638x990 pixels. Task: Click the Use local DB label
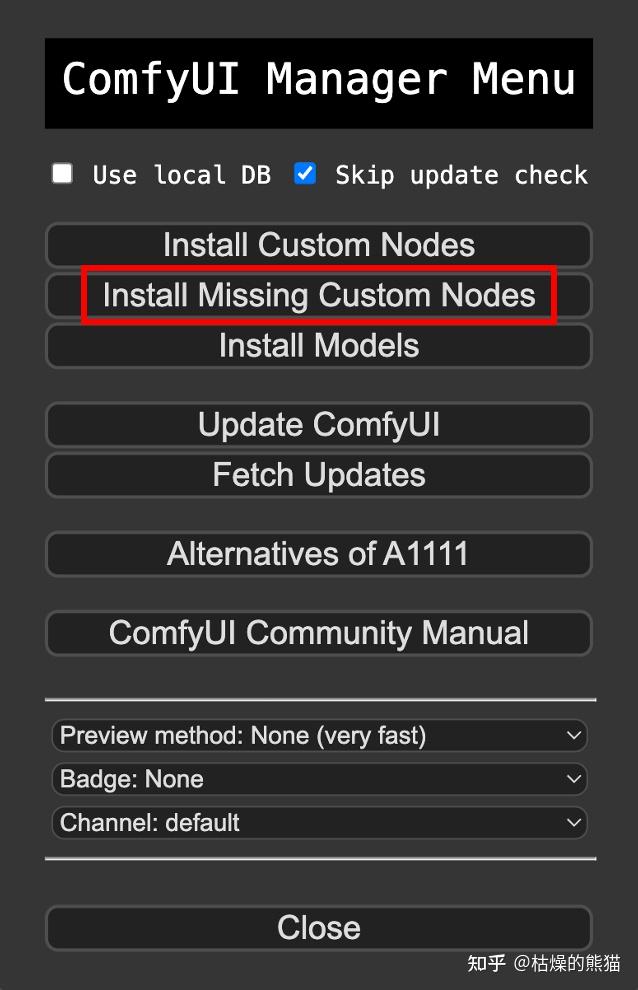coord(182,175)
